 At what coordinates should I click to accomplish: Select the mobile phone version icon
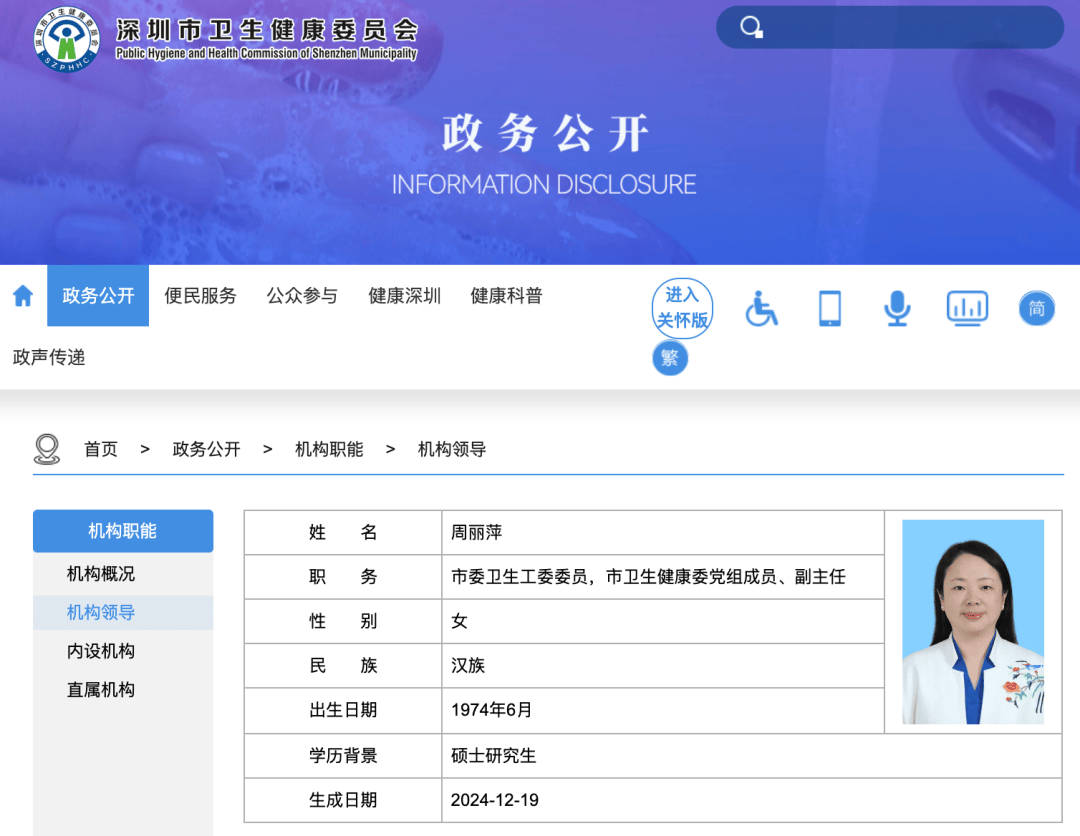(829, 308)
